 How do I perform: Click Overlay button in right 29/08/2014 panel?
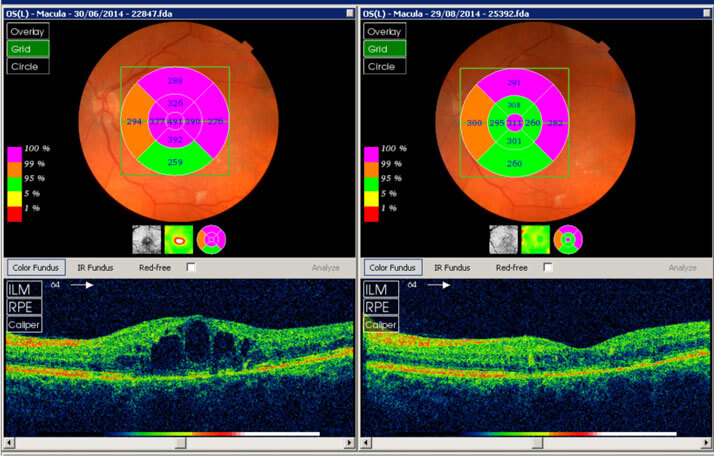tap(384, 31)
